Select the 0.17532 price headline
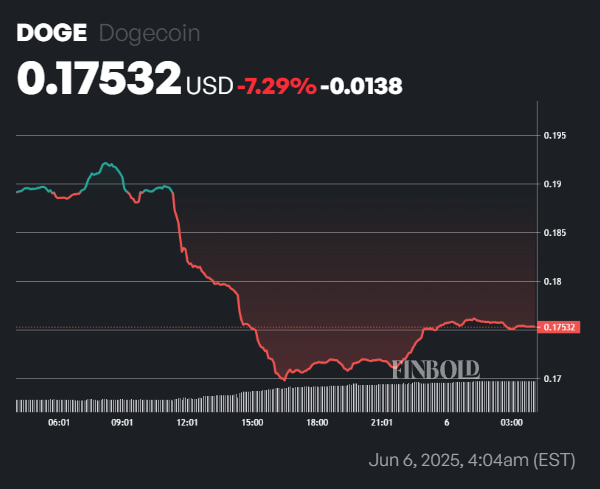 [x=99, y=78]
